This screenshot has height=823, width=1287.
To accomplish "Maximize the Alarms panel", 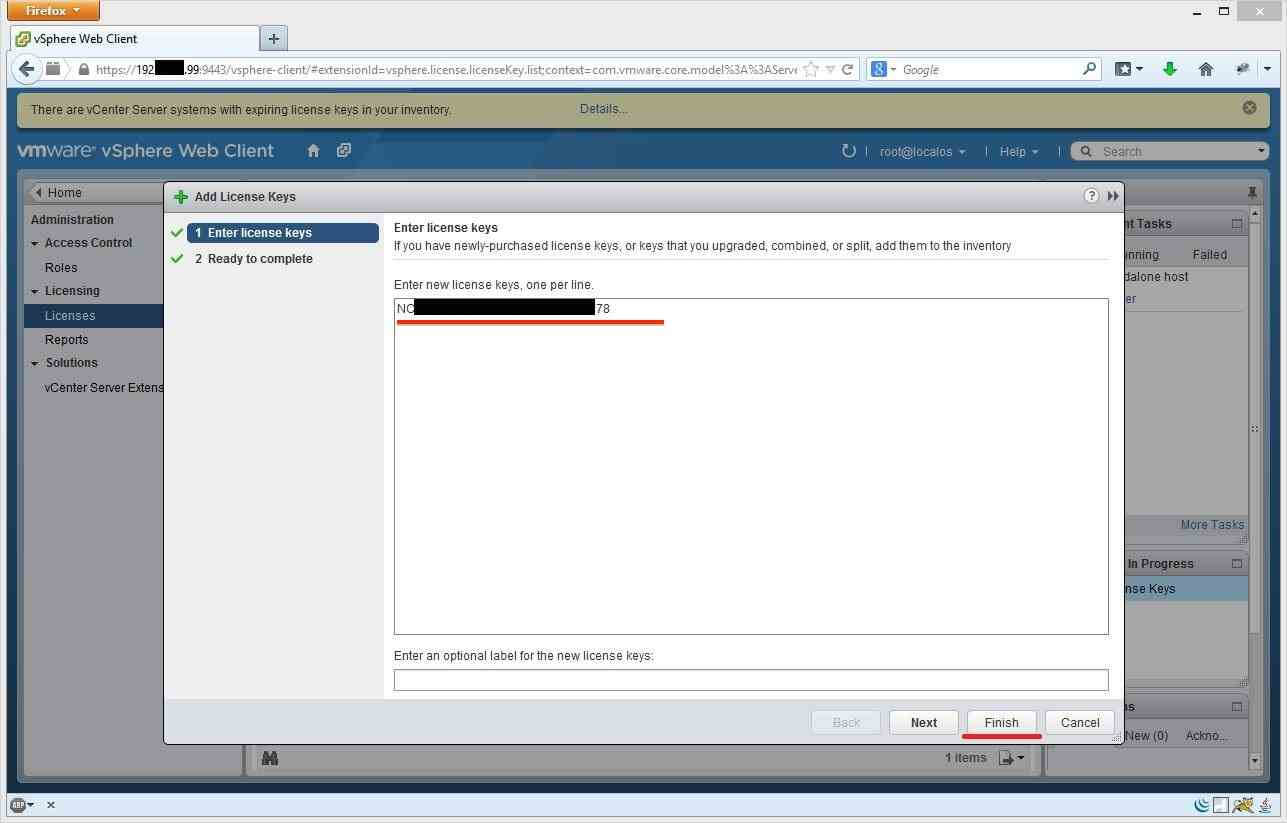I will pos(1237,706).
